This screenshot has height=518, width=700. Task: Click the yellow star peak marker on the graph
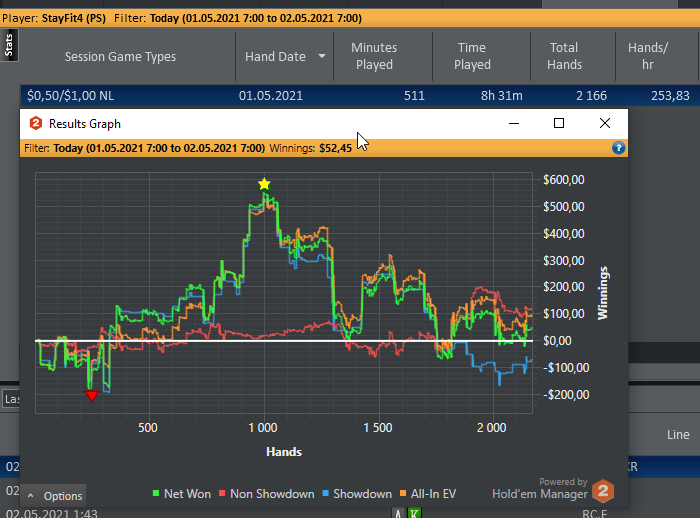[264, 184]
